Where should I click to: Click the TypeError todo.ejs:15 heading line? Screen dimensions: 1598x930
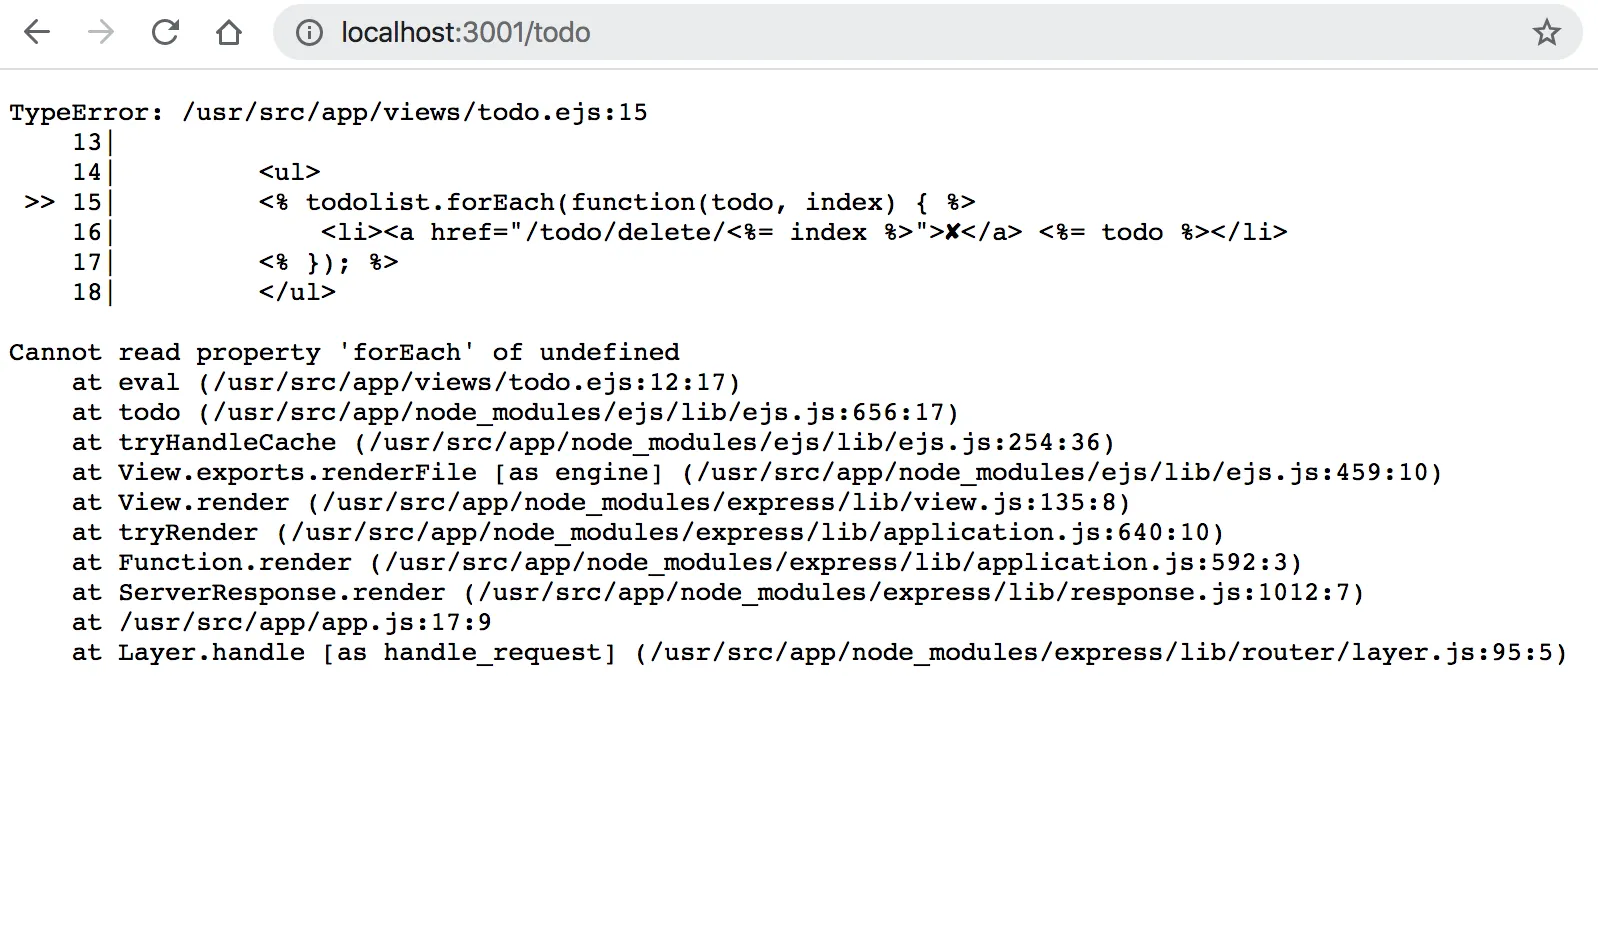(328, 112)
